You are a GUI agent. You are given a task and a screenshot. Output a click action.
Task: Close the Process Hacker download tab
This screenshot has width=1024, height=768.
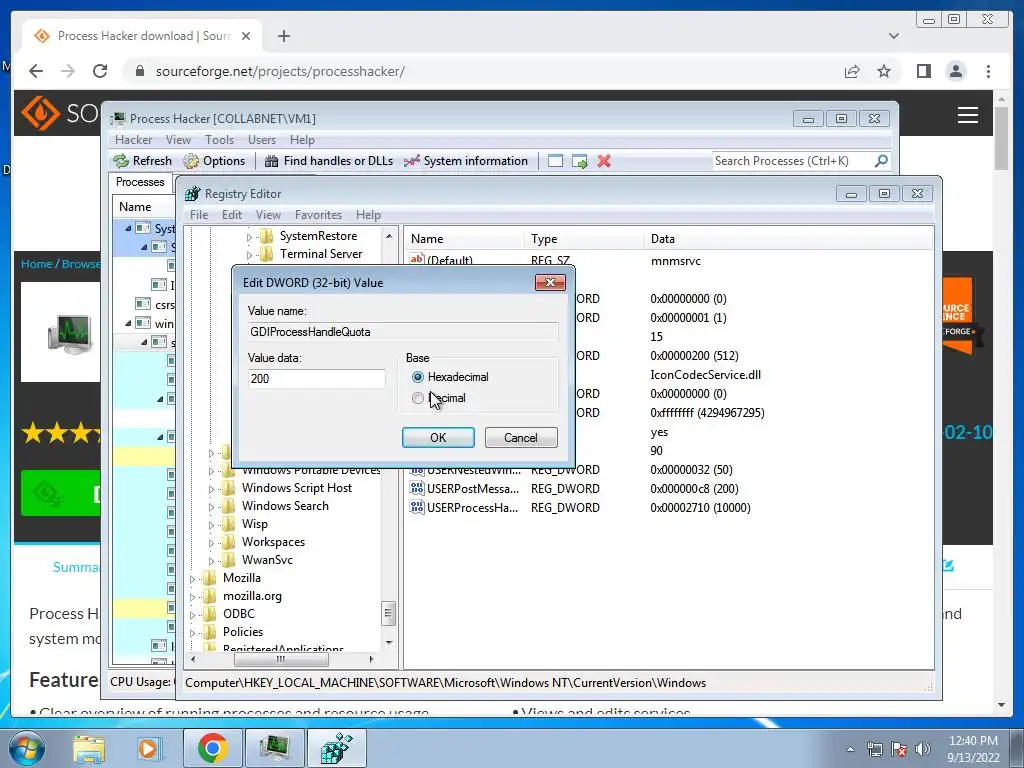(246, 36)
